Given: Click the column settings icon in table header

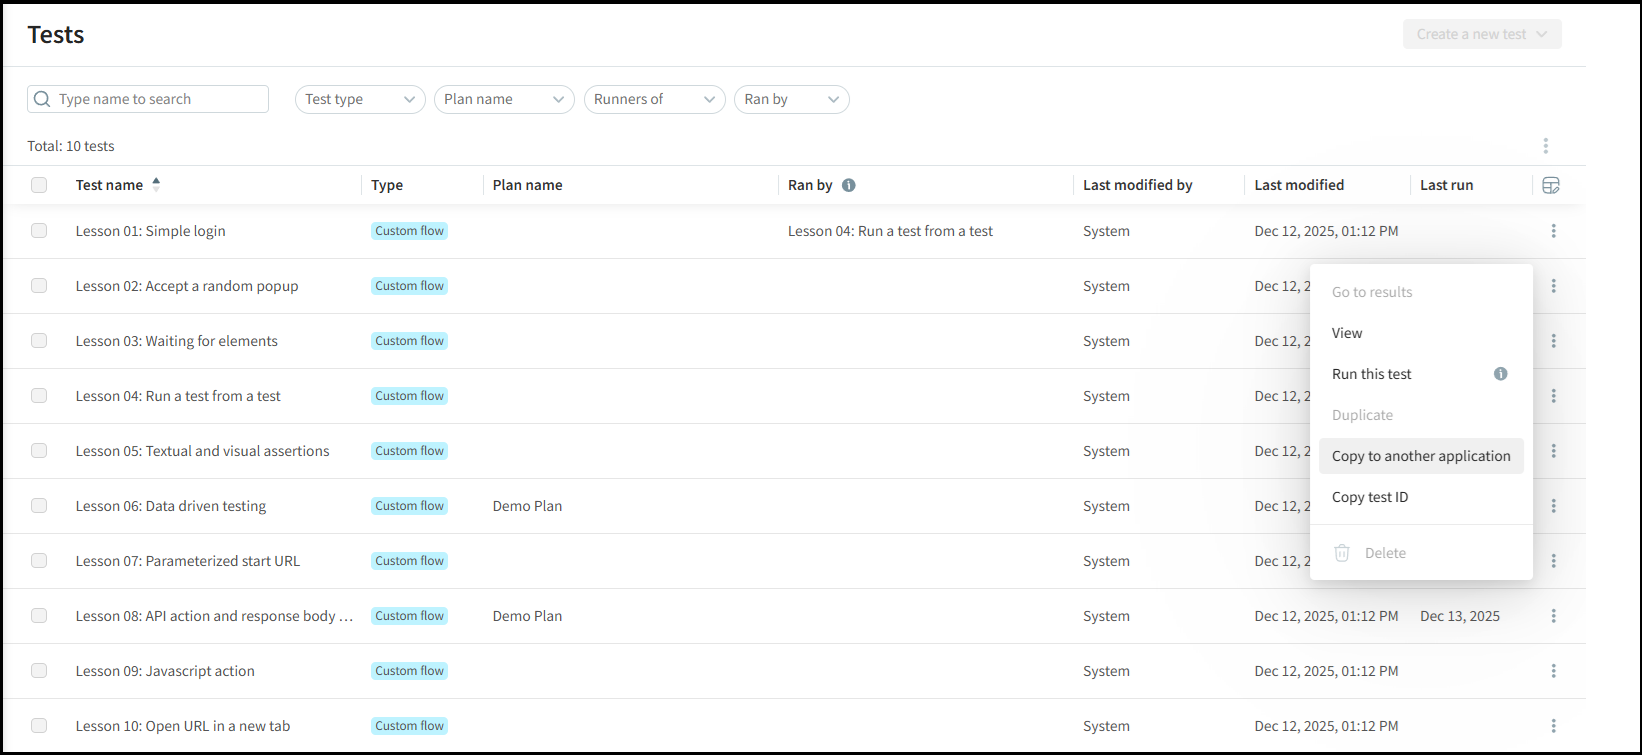Looking at the screenshot, I should (x=1551, y=185).
